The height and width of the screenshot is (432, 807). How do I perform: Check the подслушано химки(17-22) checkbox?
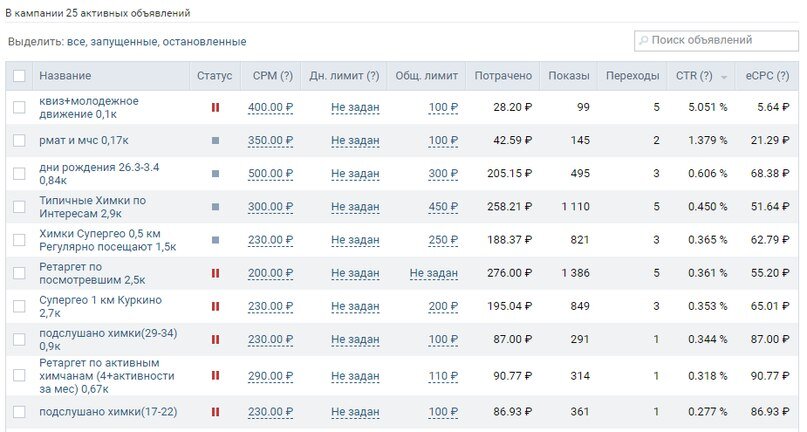pyautogui.click(x=19, y=411)
